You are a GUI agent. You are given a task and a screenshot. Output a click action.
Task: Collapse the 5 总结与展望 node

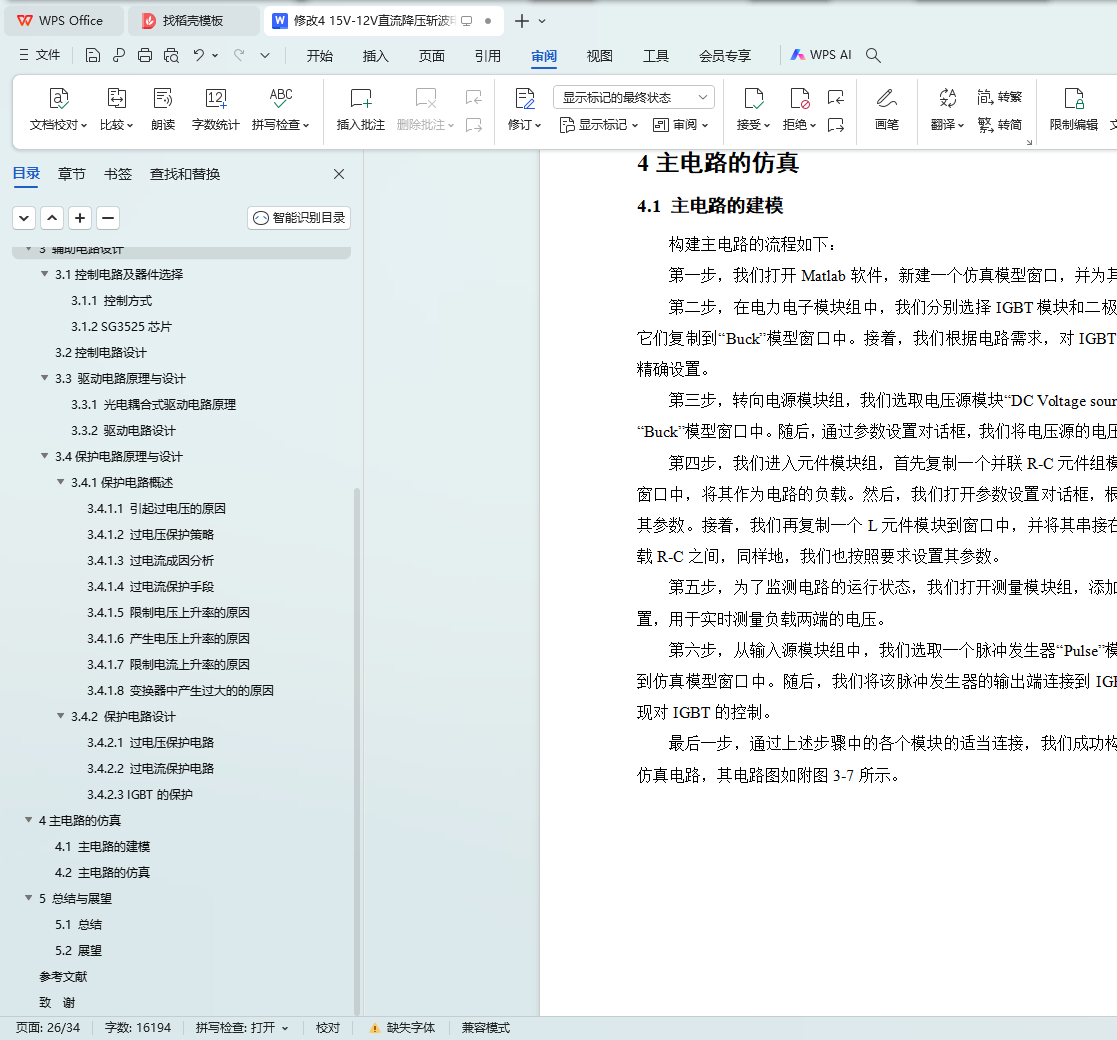[28, 898]
